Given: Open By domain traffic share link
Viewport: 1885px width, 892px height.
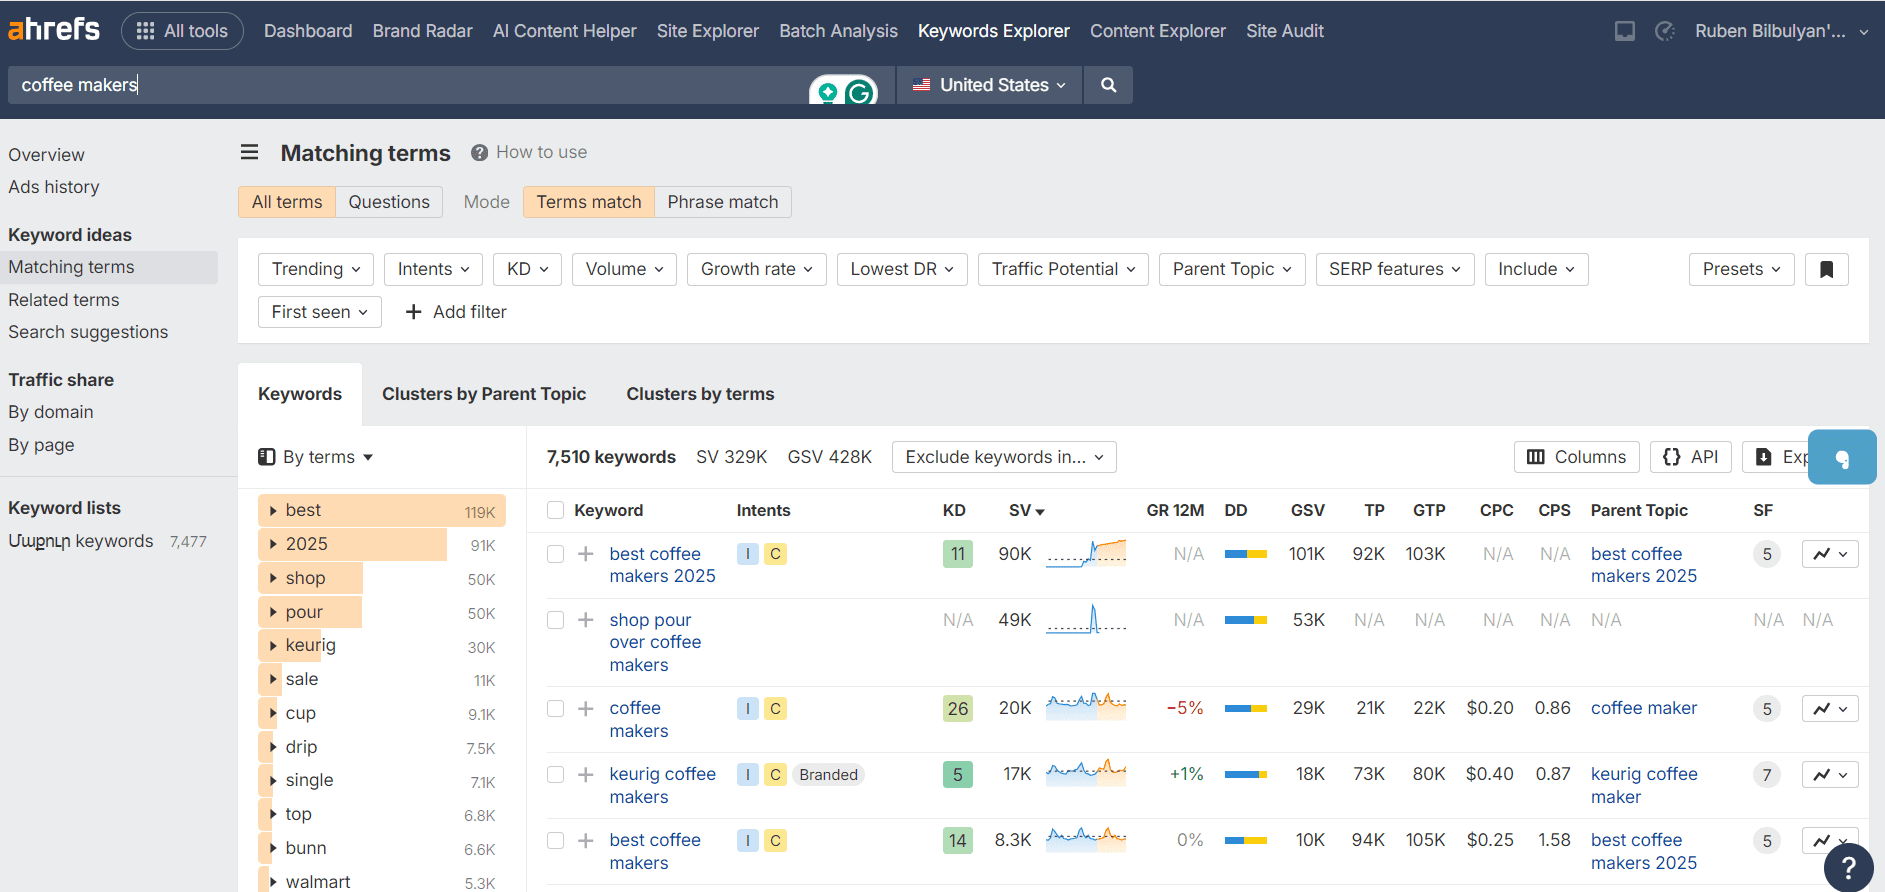Looking at the screenshot, I should coord(51,412).
